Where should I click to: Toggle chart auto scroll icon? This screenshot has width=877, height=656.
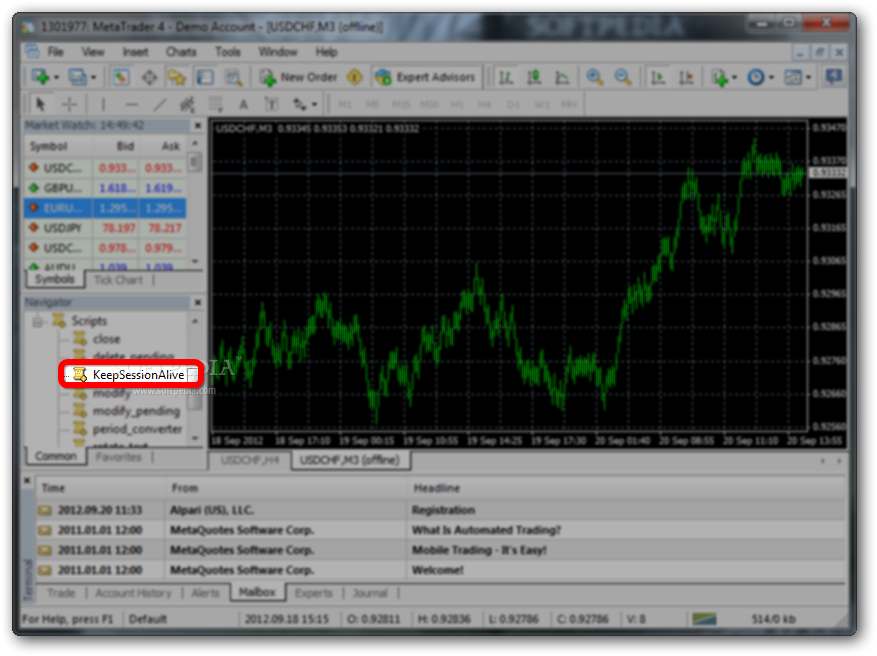tap(658, 77)
